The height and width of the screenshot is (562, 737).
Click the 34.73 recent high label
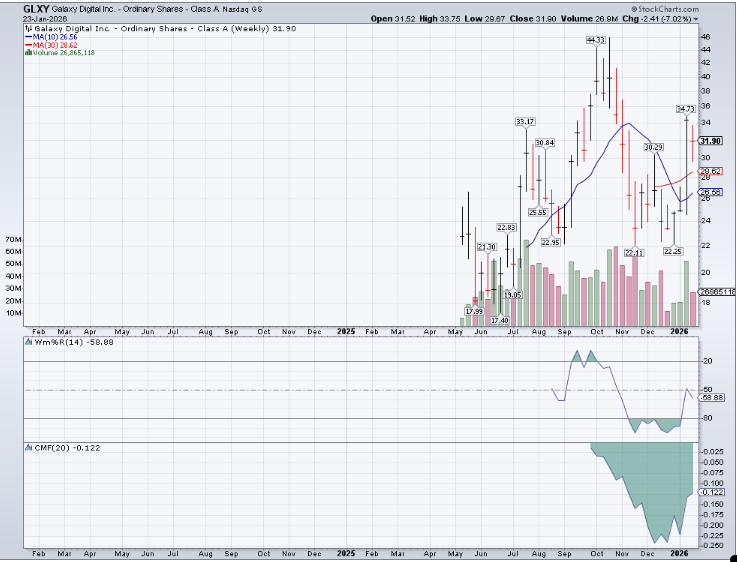coord(685,108)
